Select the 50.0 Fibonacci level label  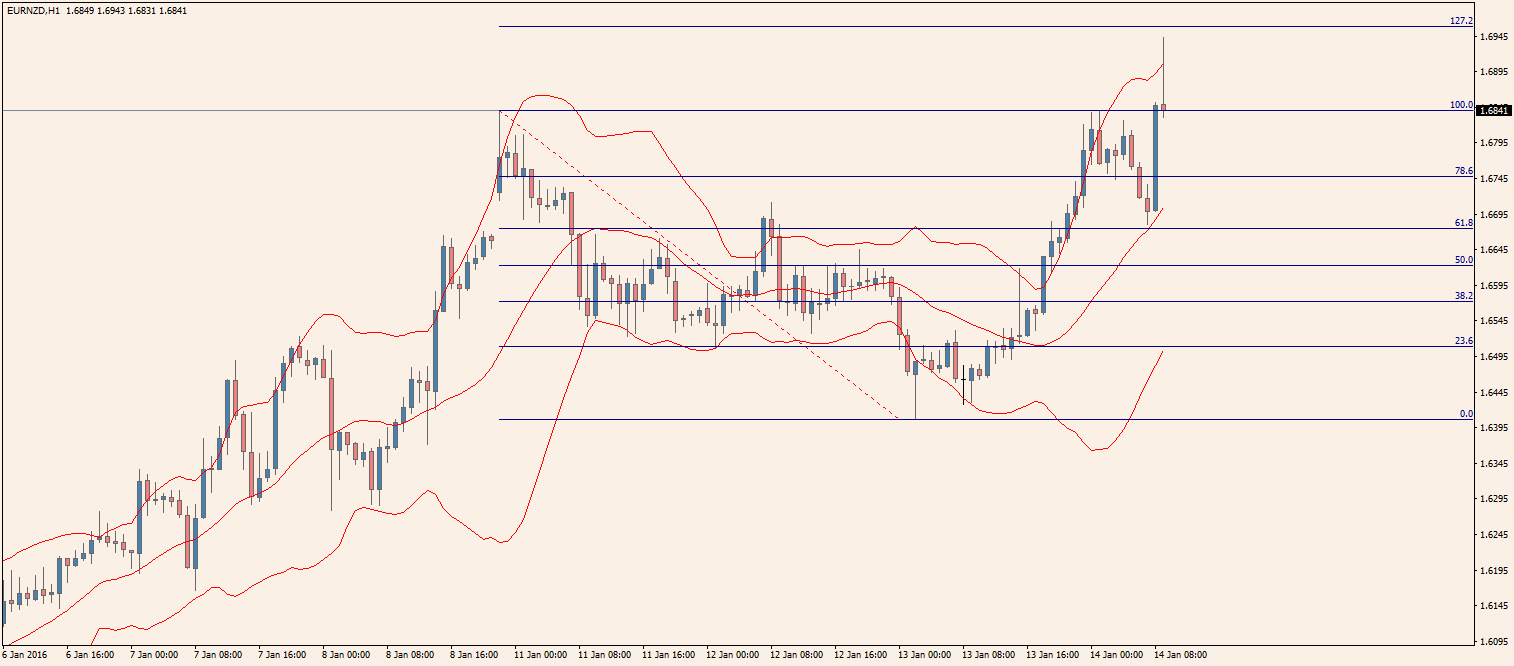tap(1464, 259)
